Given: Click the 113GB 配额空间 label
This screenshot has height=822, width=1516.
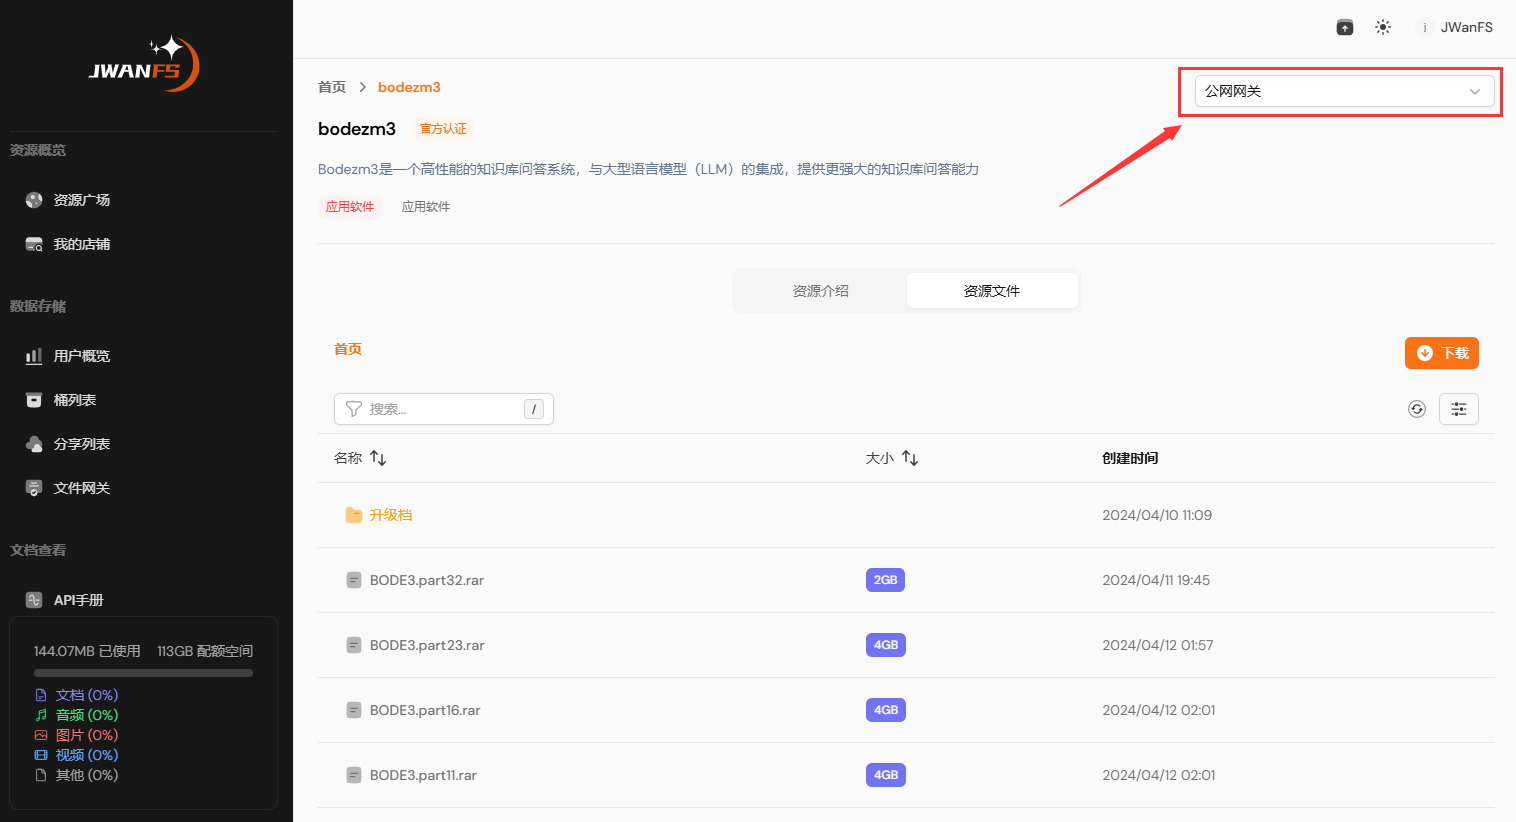Looking at the screenshot, I should coord(205,651).
